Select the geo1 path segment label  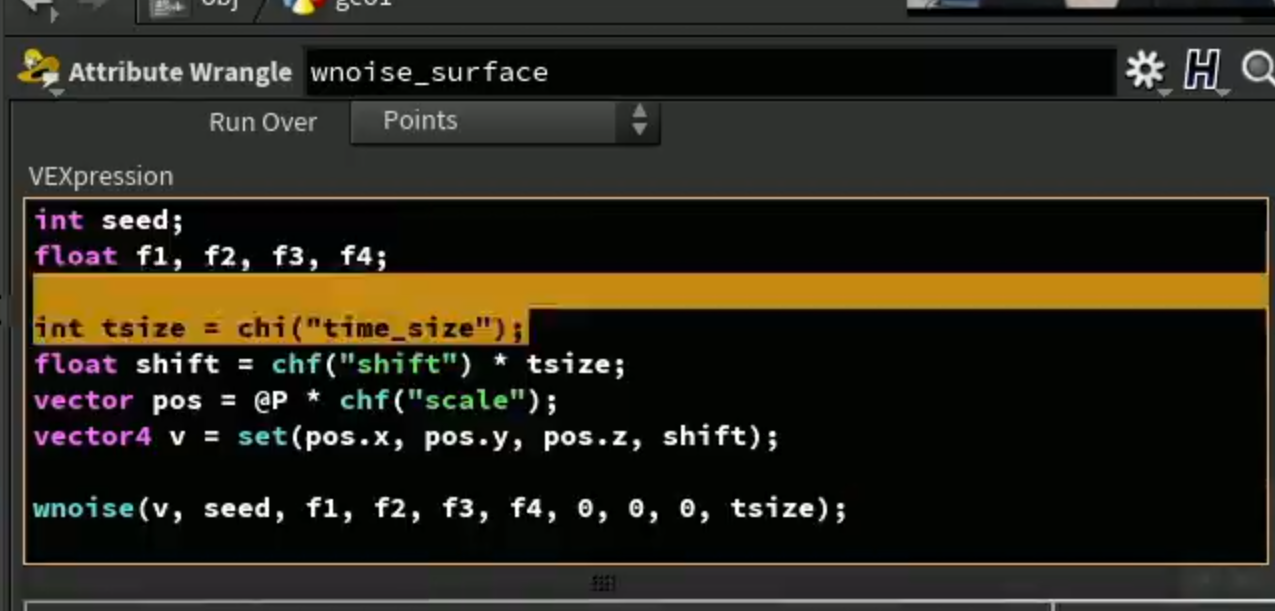(x=363, y=4)
